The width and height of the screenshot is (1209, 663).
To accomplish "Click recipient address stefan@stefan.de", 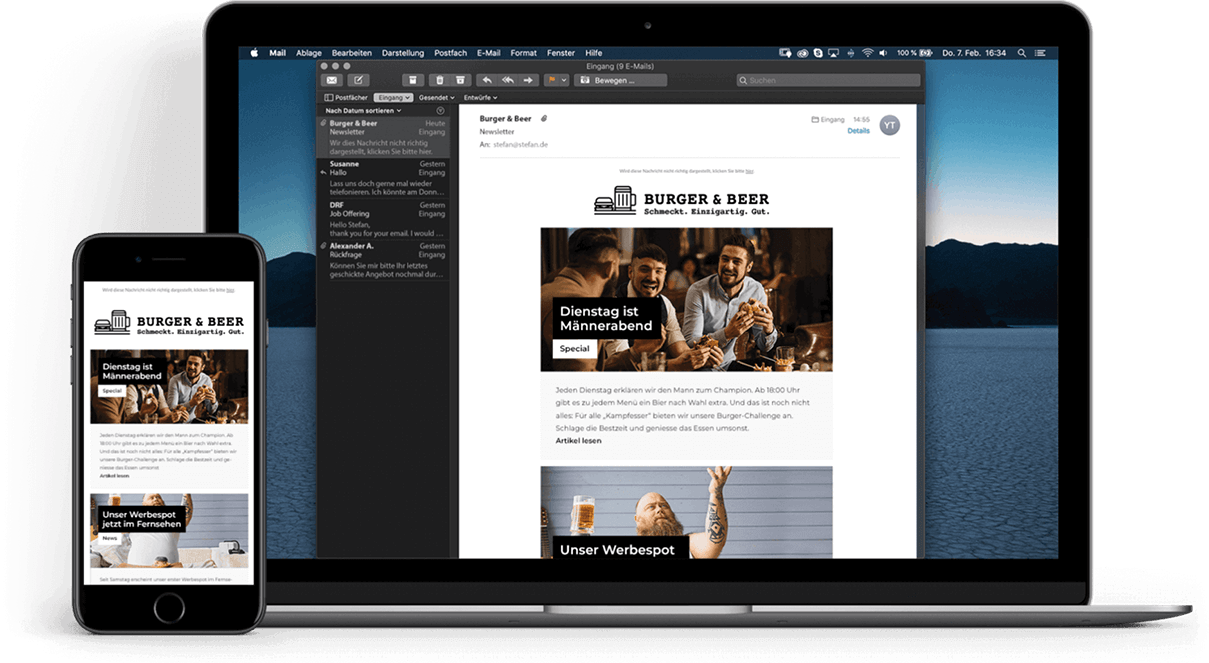I will point(520,145).
